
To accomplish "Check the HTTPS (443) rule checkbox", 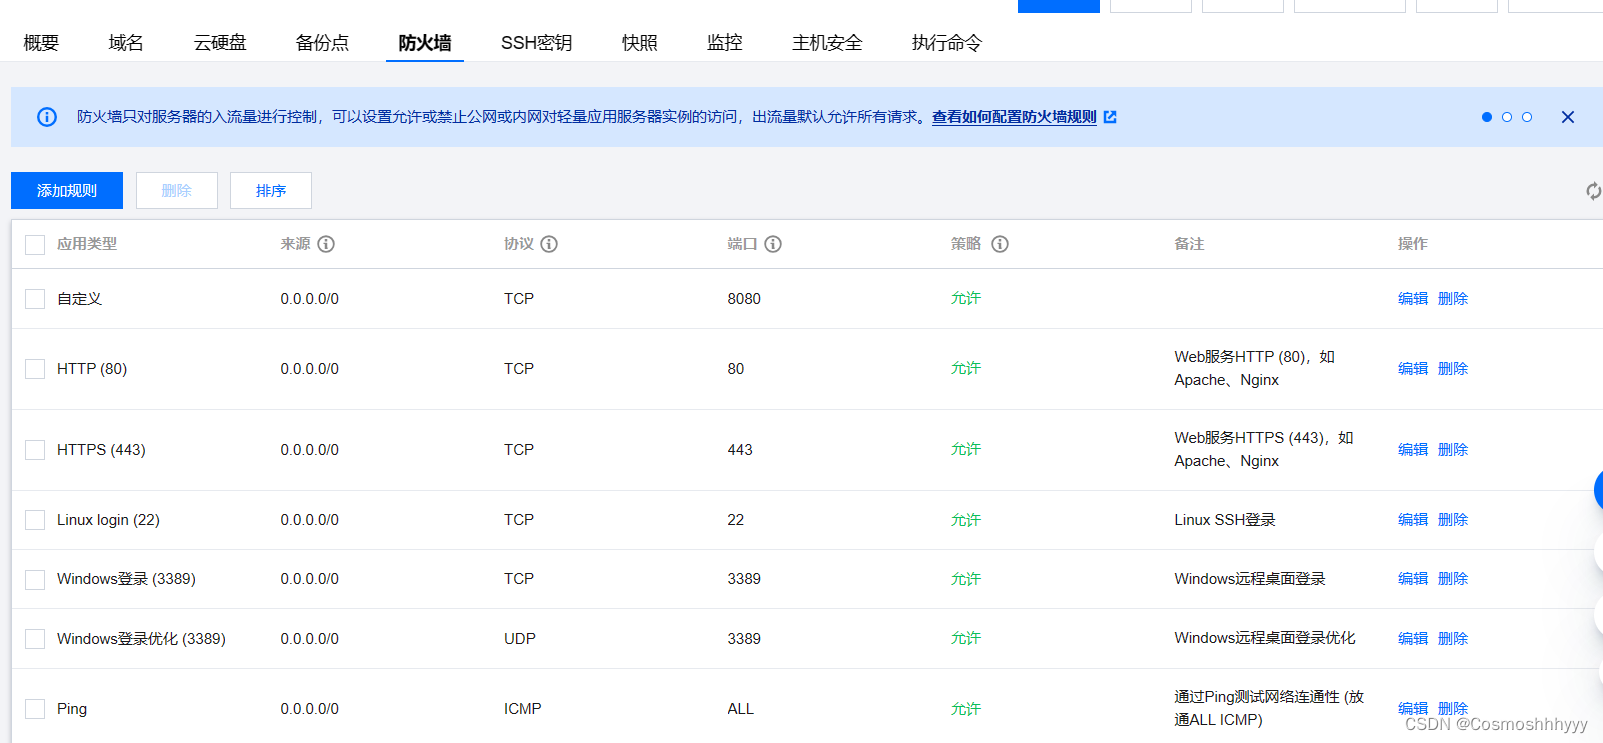I will [35, 450].
